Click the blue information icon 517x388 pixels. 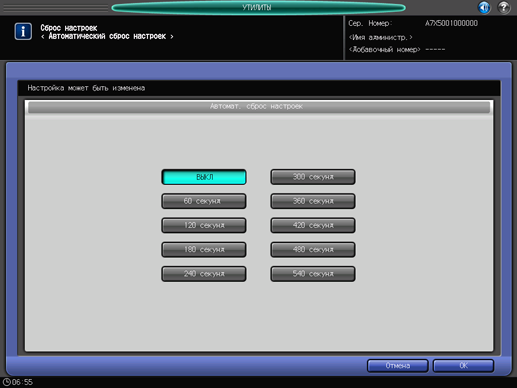coord(23,31)
